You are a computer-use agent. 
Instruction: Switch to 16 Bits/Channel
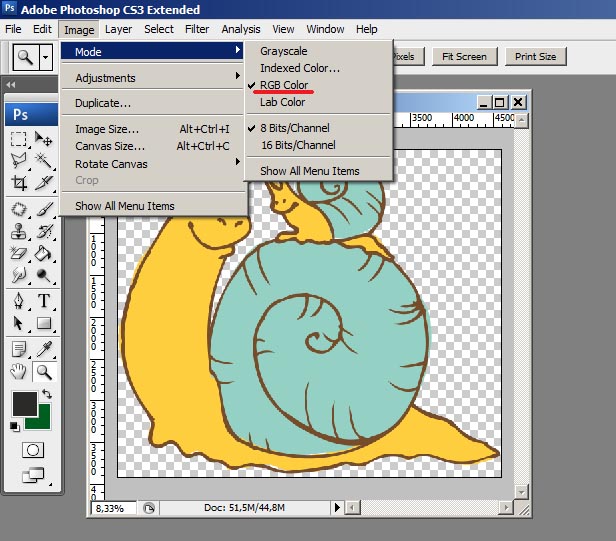tap(299, 145)
